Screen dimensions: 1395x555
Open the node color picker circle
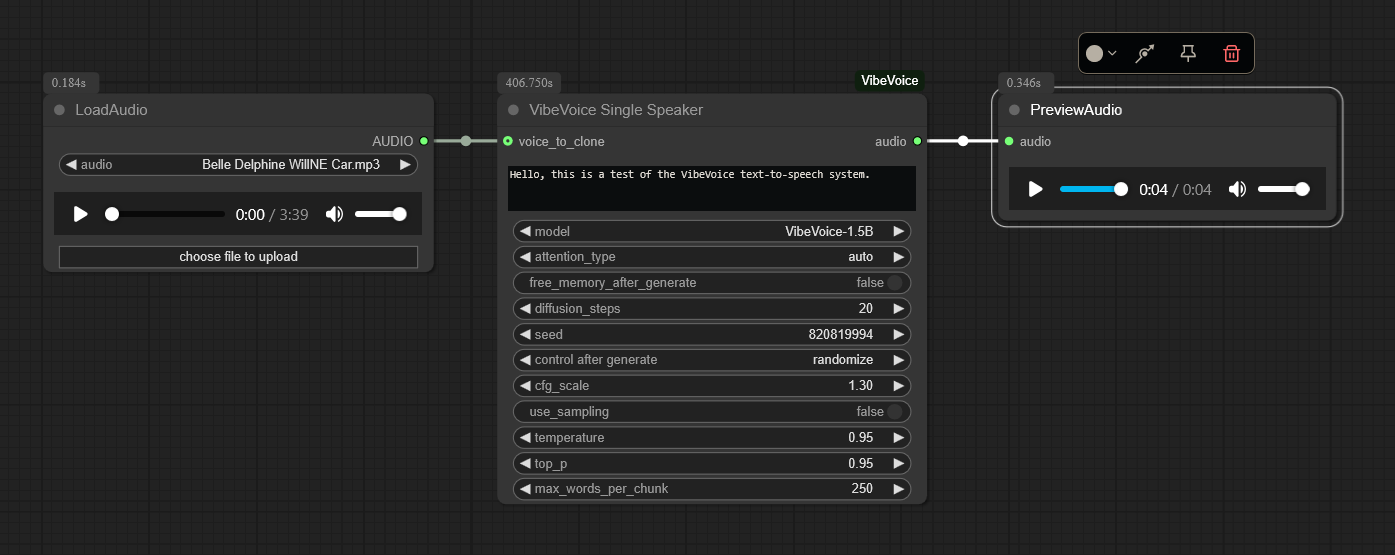(1095, 53)
